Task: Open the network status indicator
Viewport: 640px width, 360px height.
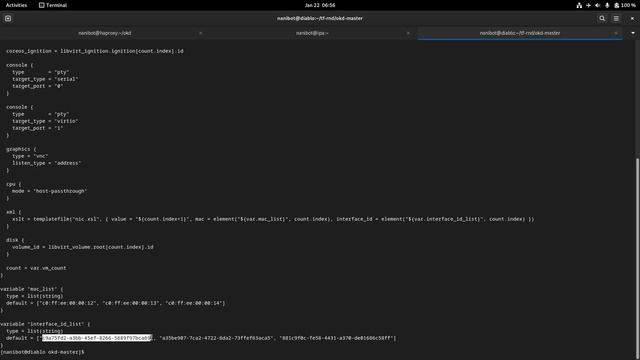Action: [x=579, y=5]
